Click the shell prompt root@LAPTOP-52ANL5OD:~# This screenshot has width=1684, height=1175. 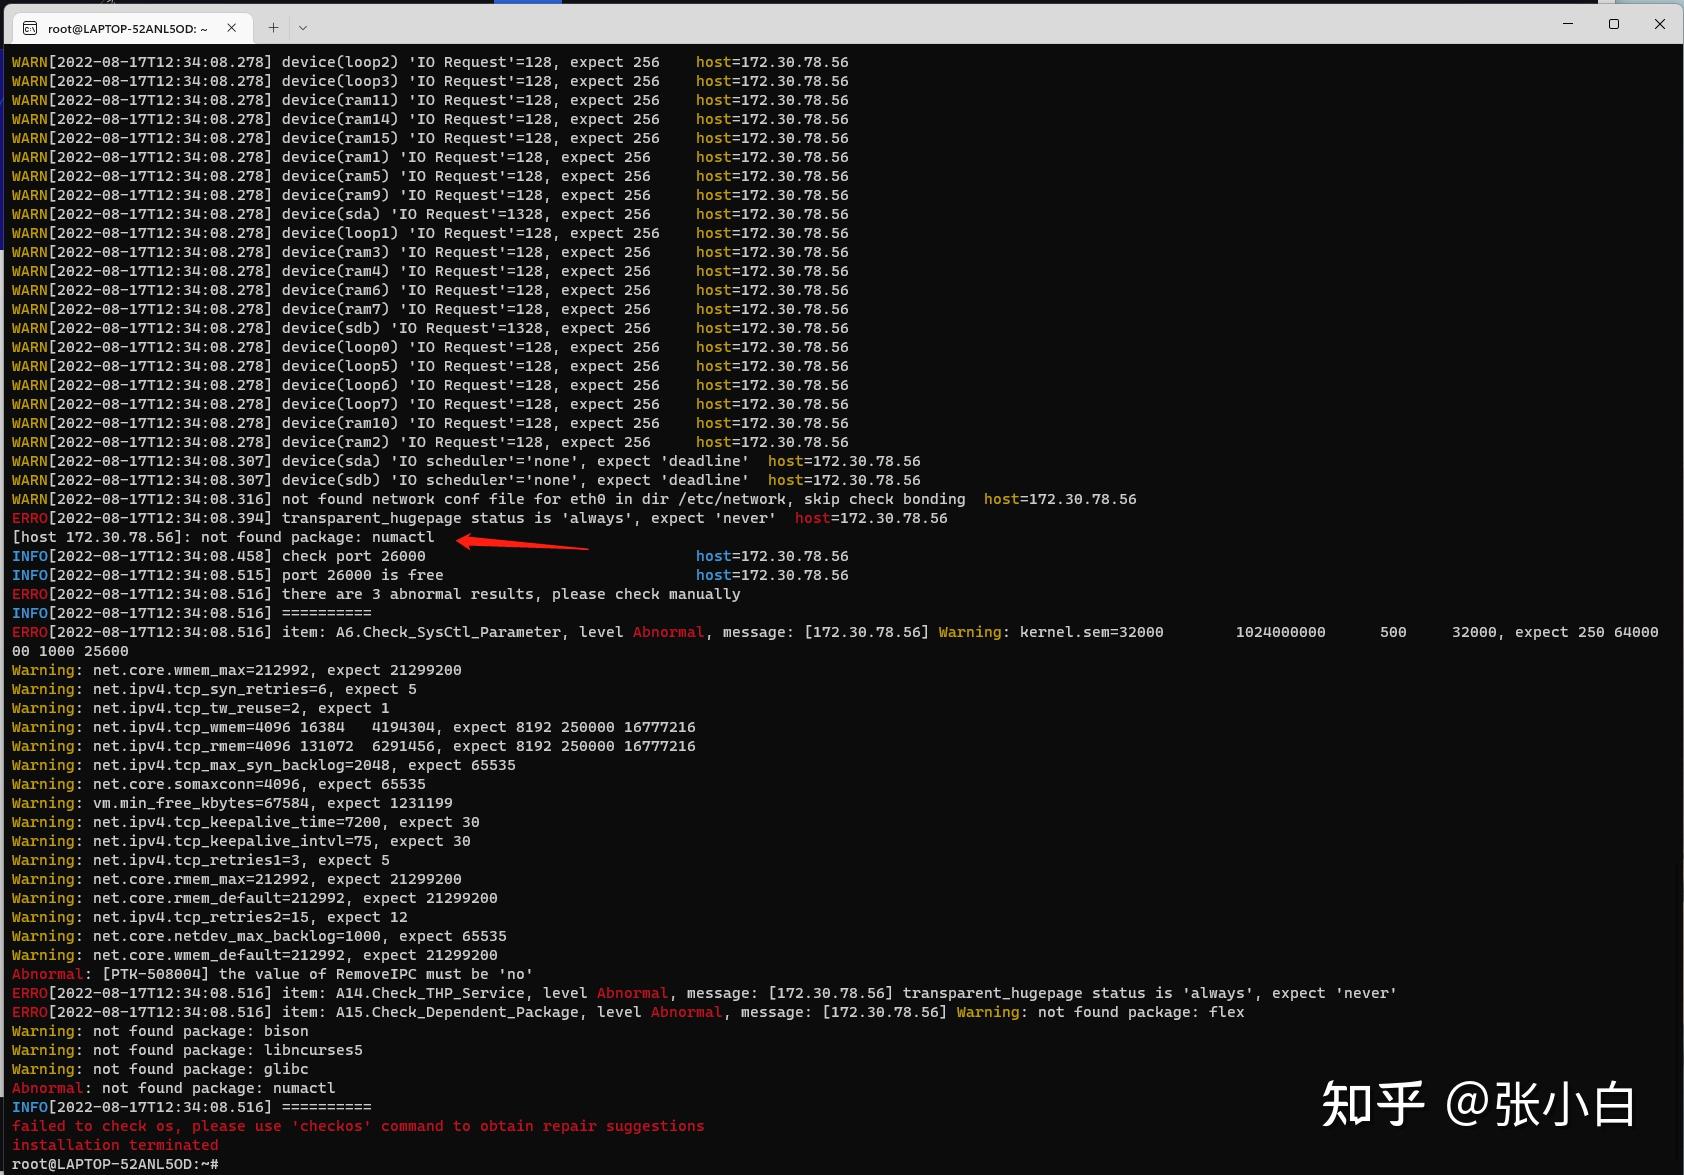click(x=115, y=1164)
